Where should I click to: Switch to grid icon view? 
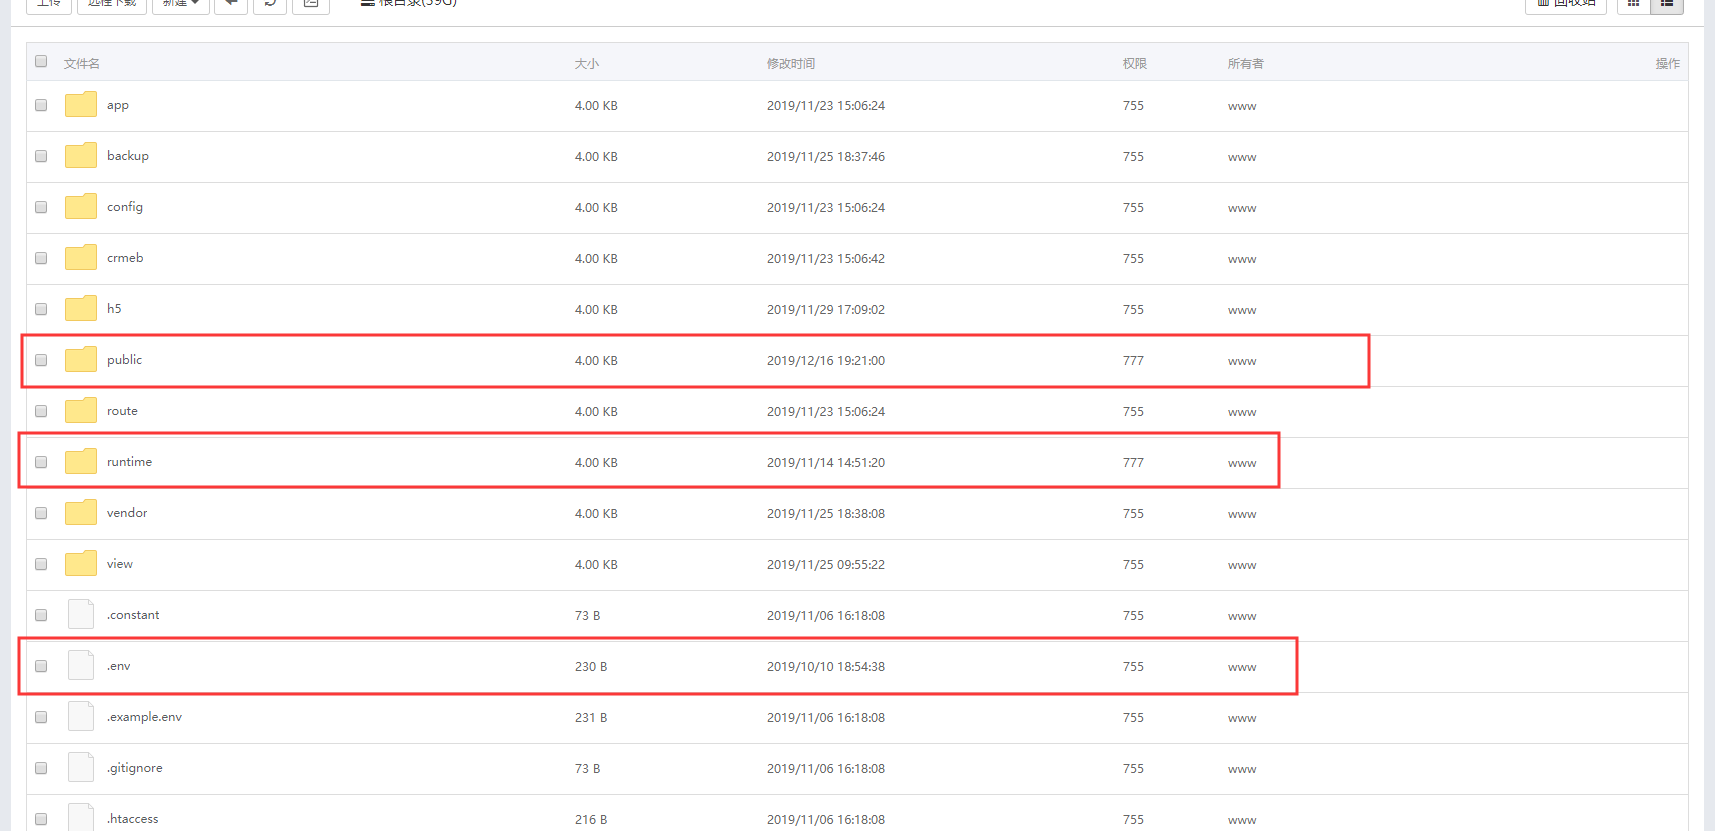tap(1633, 4)
